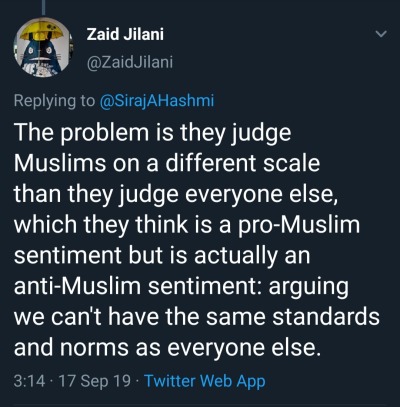Viewport: 400px width, 407px height.
Task: Expand the tweet options chevron menu
Action: point(381,34)
